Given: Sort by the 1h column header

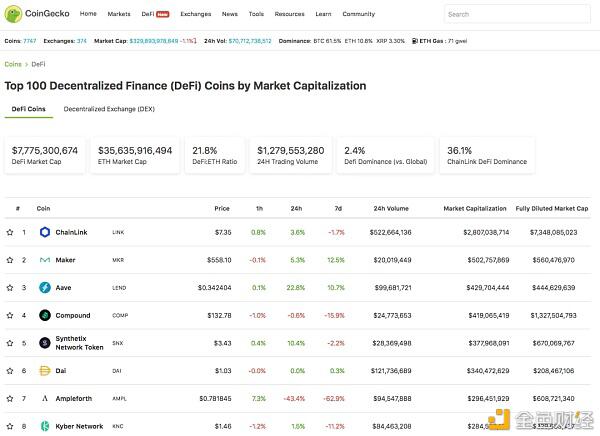Looking at the screenshot, I should 259,208.
